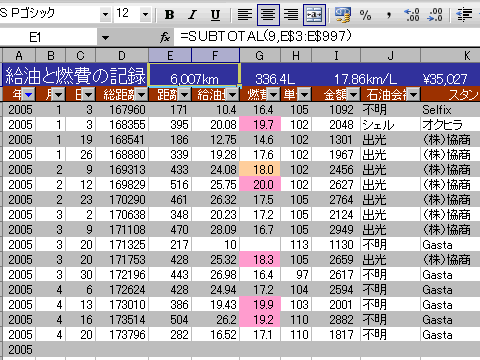
Task: Select pink cell with value 20.0
Action: (x=260, y=185)
